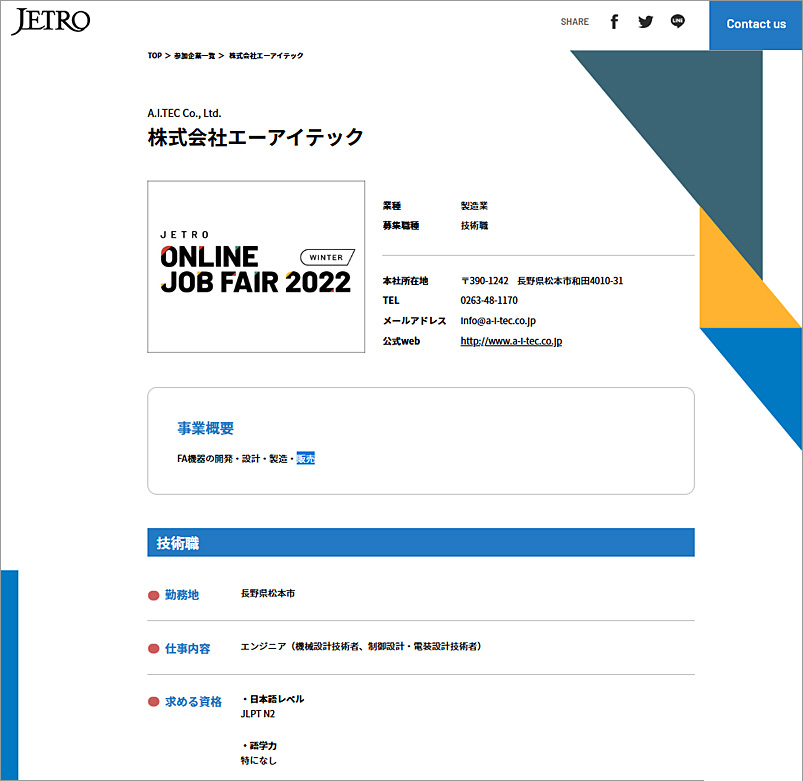Click the エンジニア job description text
Viewport: 803px width, 781px height.
click(362, 646)
